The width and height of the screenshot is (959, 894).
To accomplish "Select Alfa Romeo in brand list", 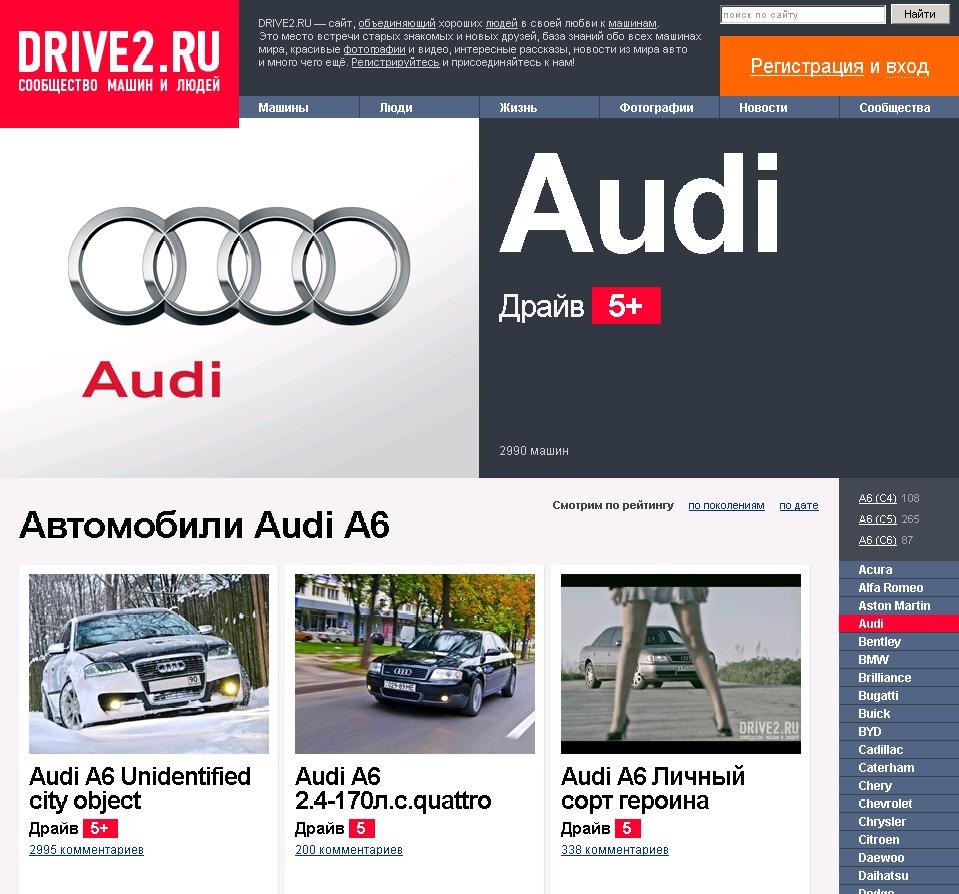I will pyautogui.click(x=899, y=588).
